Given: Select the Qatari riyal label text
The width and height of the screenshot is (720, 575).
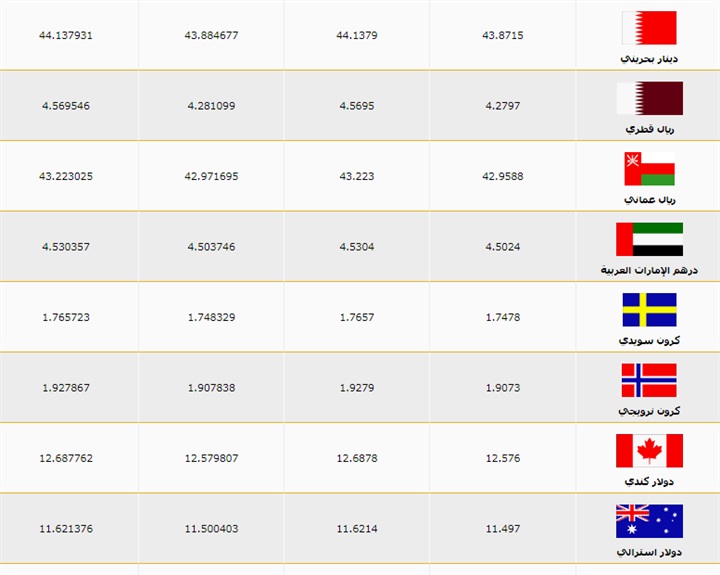Looking at the screenshot, I should tap(649, 129).
